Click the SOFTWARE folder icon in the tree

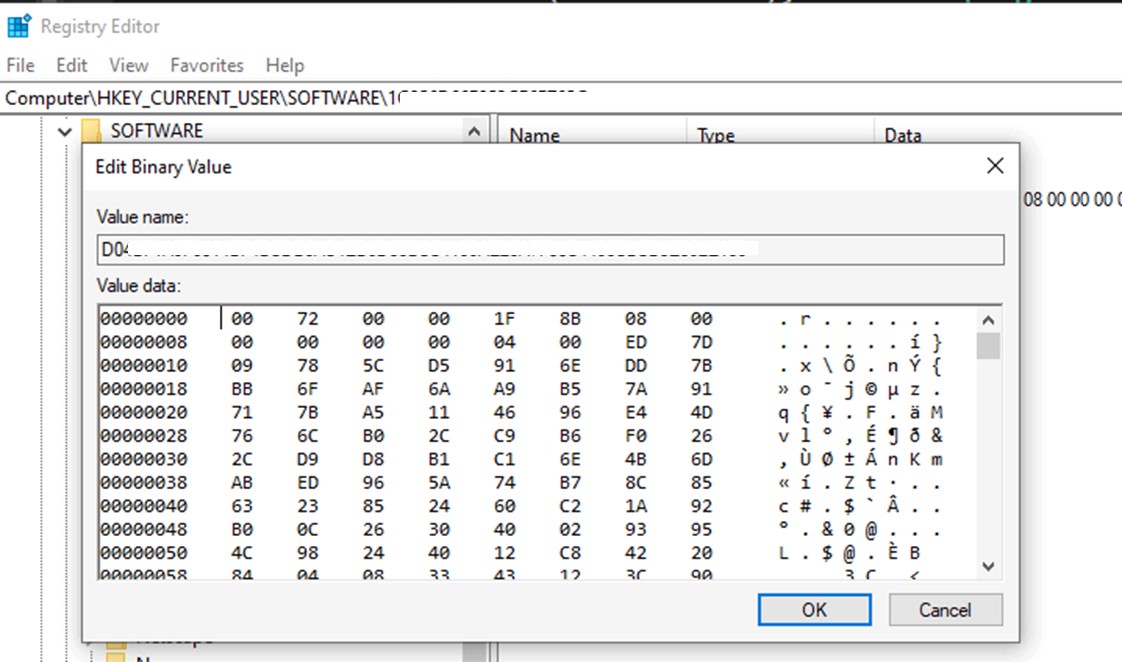tap(92, 131)
